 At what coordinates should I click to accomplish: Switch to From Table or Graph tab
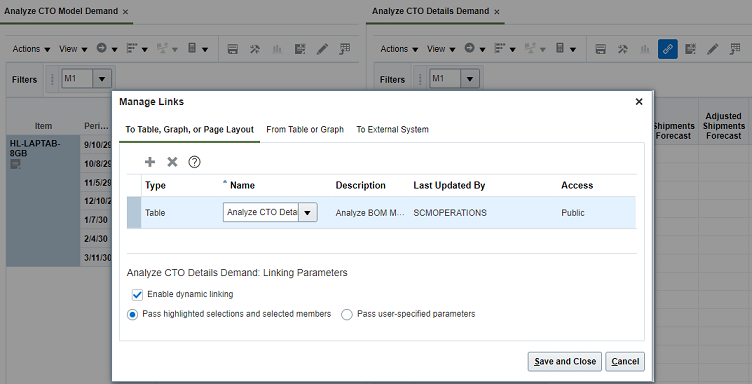coord(305,129)
